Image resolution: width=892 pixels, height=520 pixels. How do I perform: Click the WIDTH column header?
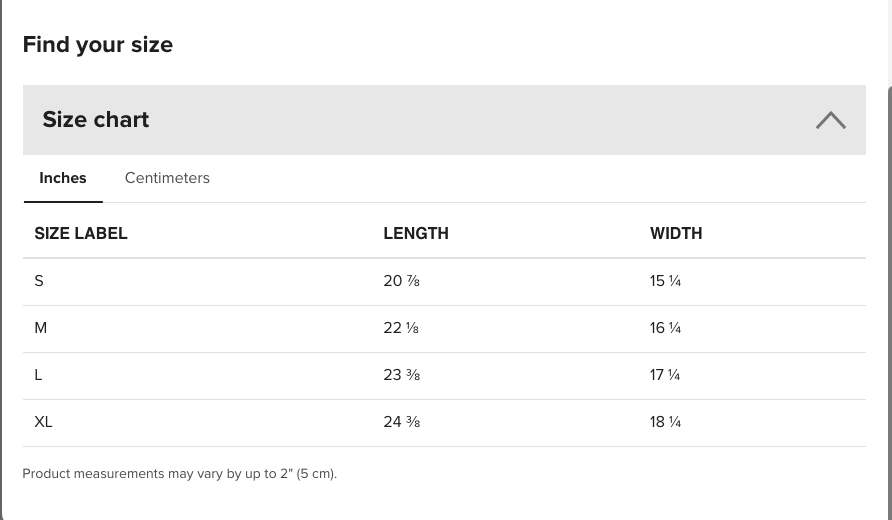pos(676,233)
